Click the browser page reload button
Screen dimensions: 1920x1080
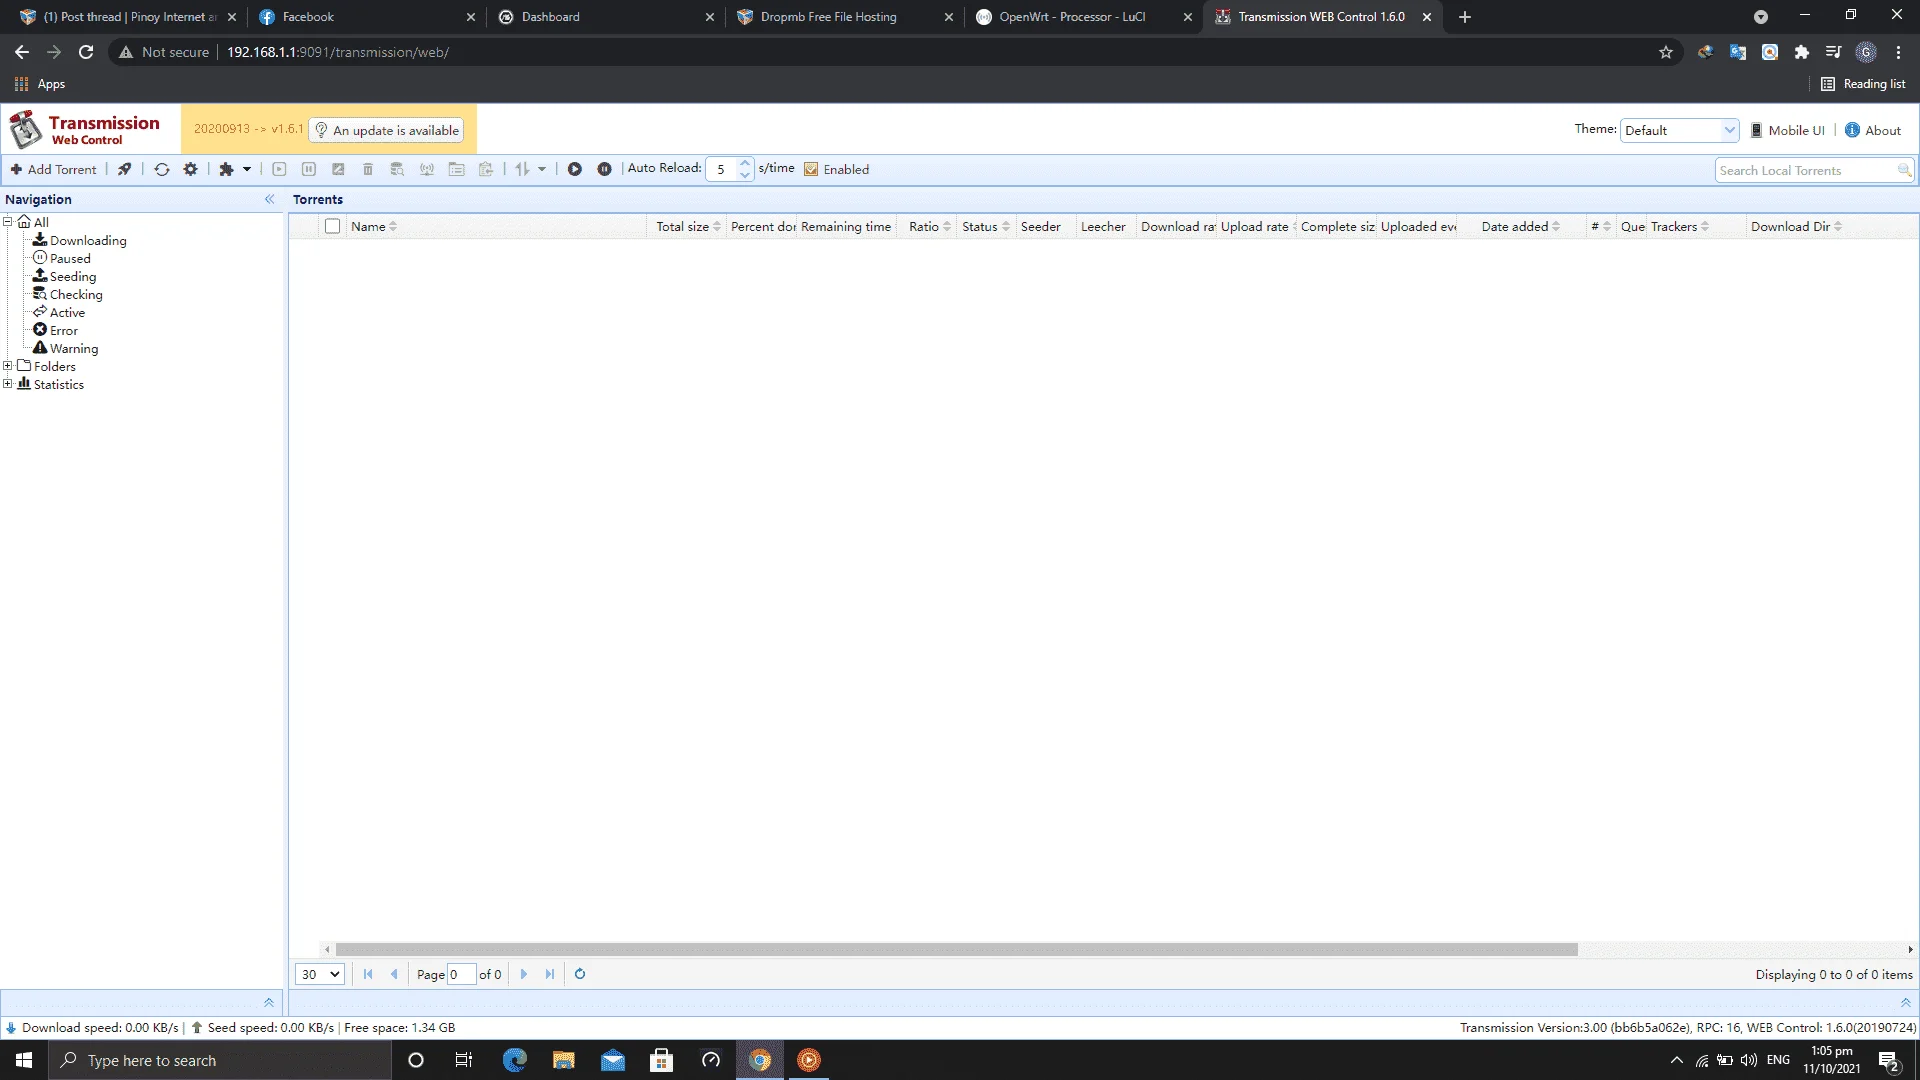coord(86,52)
